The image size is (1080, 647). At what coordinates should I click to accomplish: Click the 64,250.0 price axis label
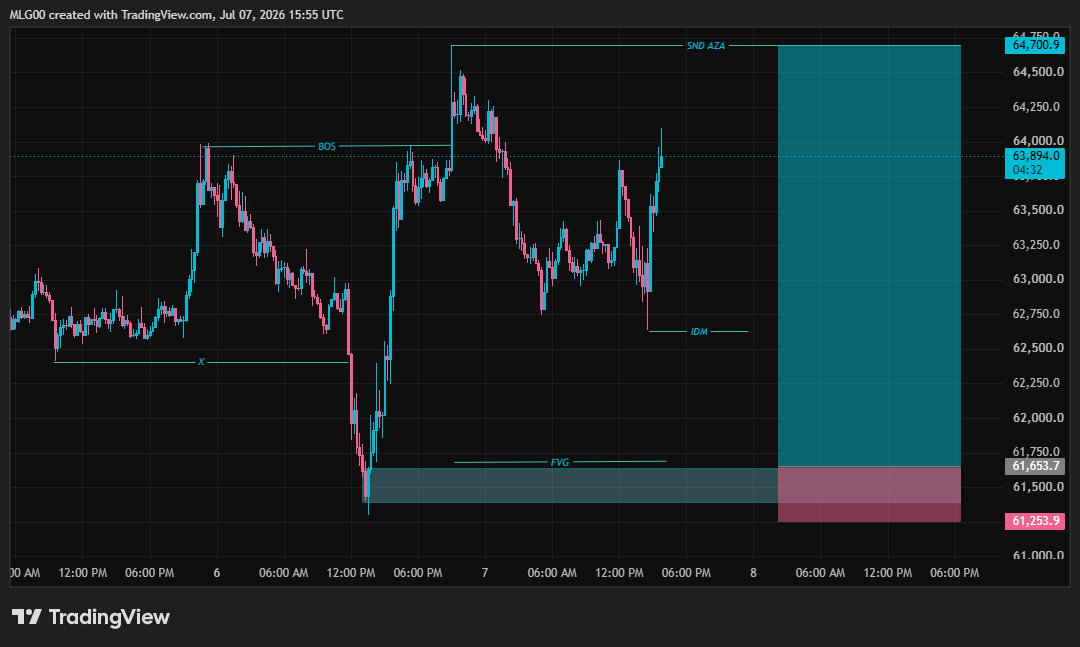pos(1036,107)
